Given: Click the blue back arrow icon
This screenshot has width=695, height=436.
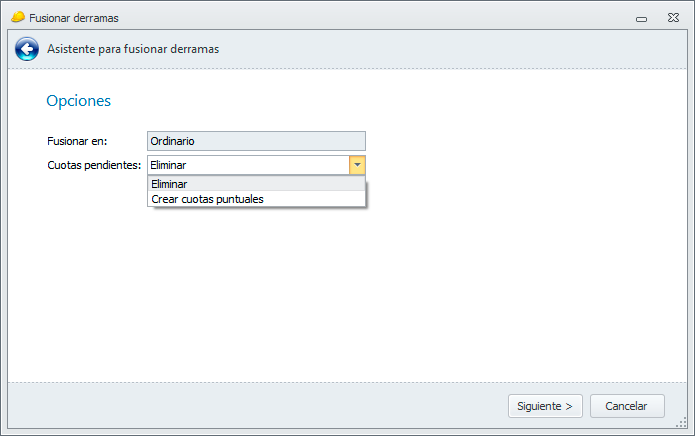Looking at the screenshot, I should (27, 49).
